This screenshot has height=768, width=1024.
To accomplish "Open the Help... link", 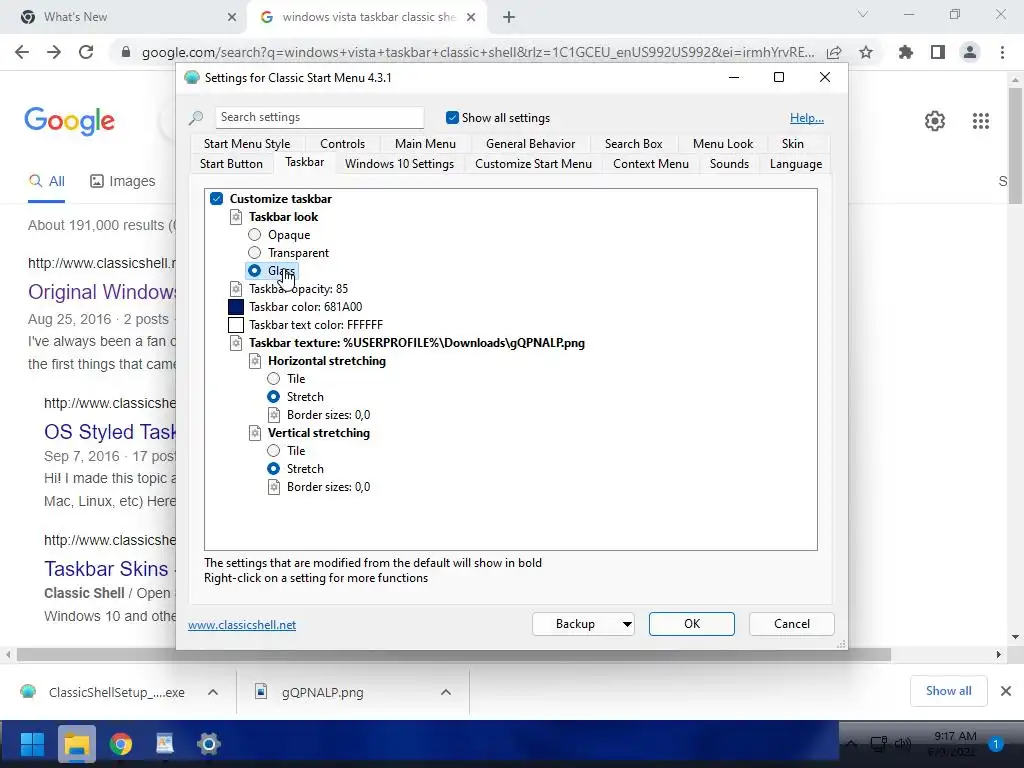I will point(807,118).
